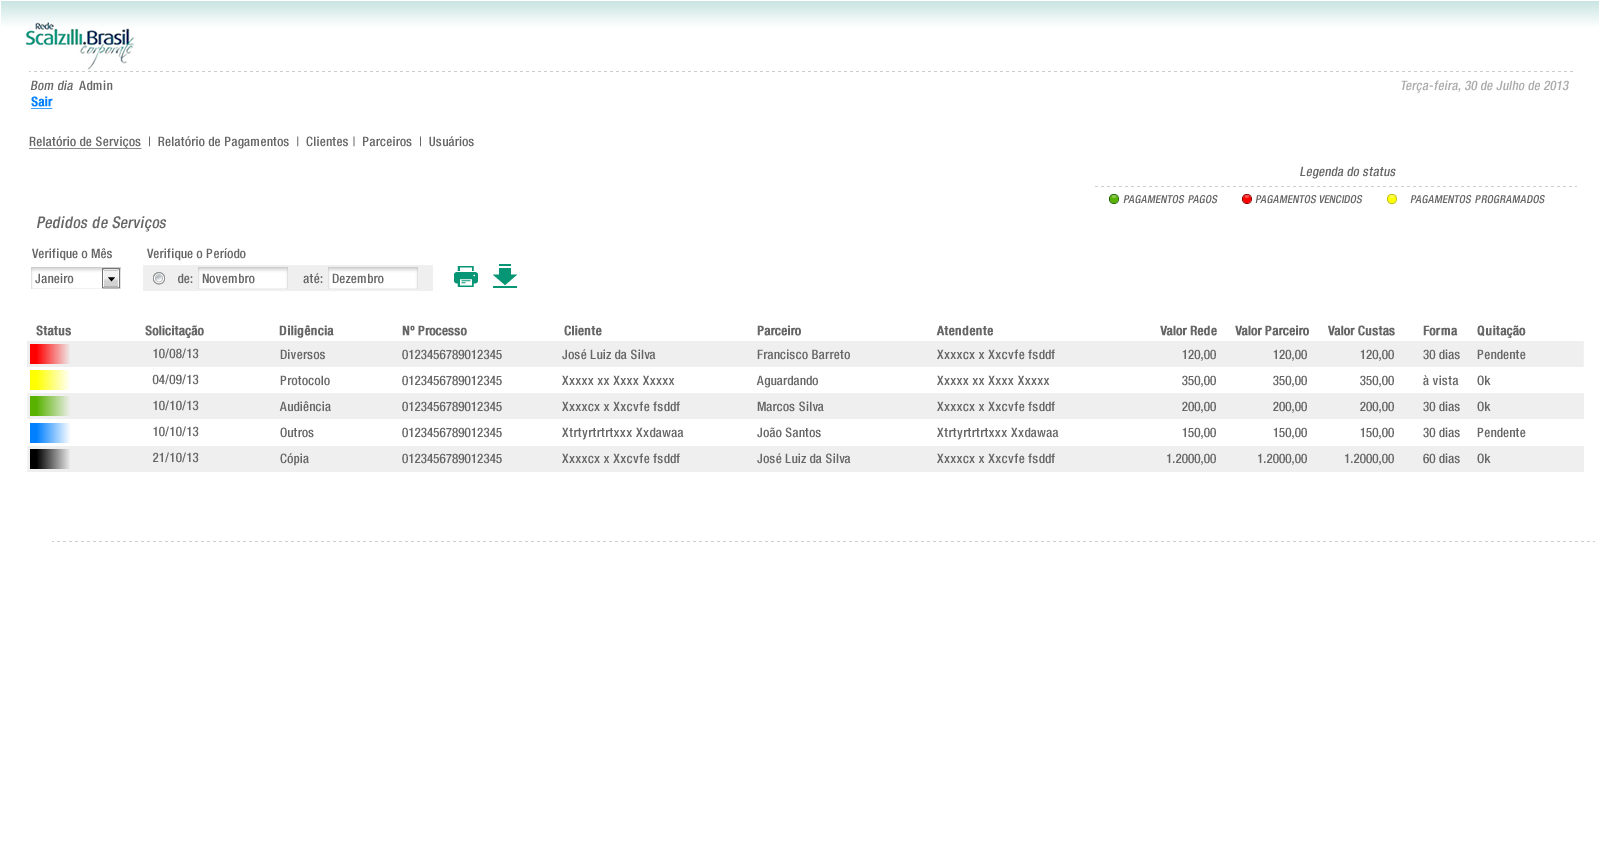Click the yellow status swatch for Protocolo row

click(49, 380)
